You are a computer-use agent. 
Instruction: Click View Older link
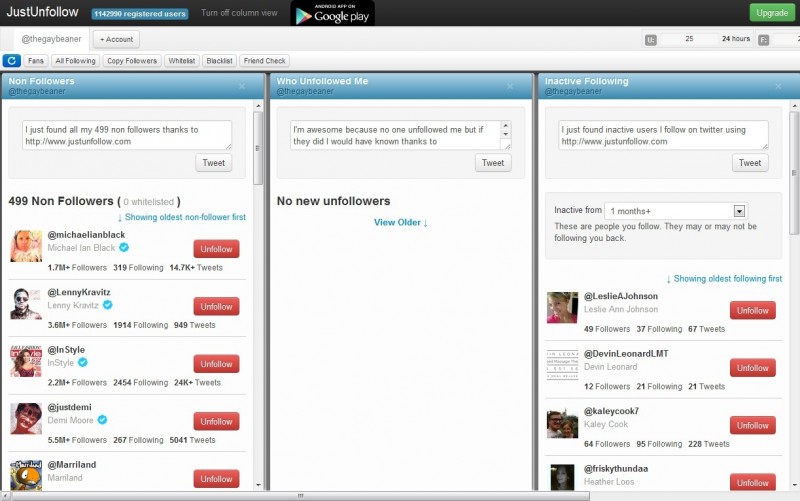tap(401, 222)
